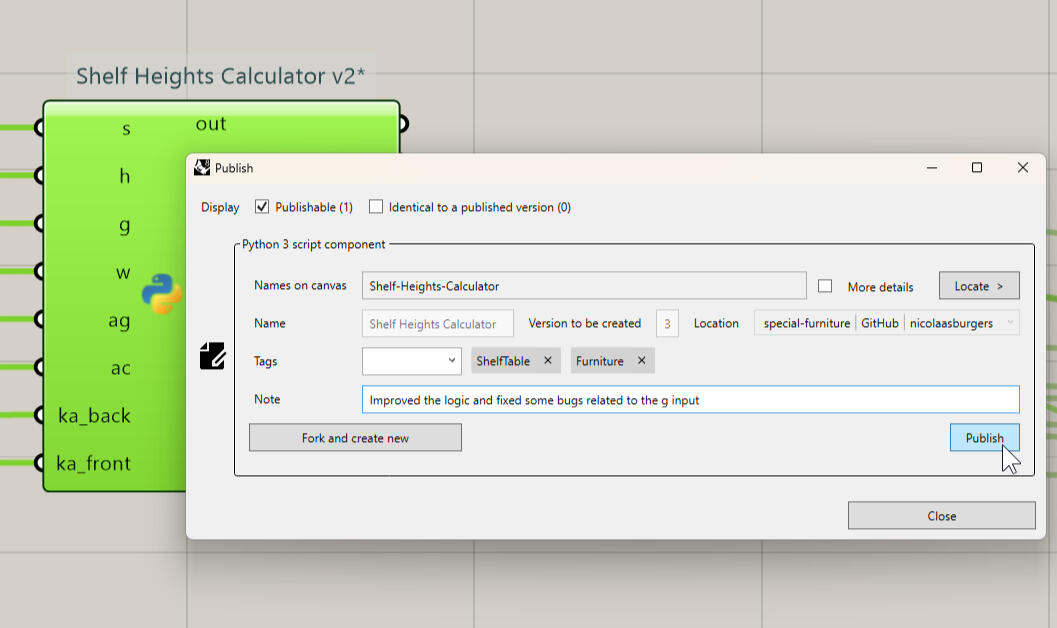Focus the Note text field
The width and height of the screenshot is (1057, 628).
click(x=690, y=400)
